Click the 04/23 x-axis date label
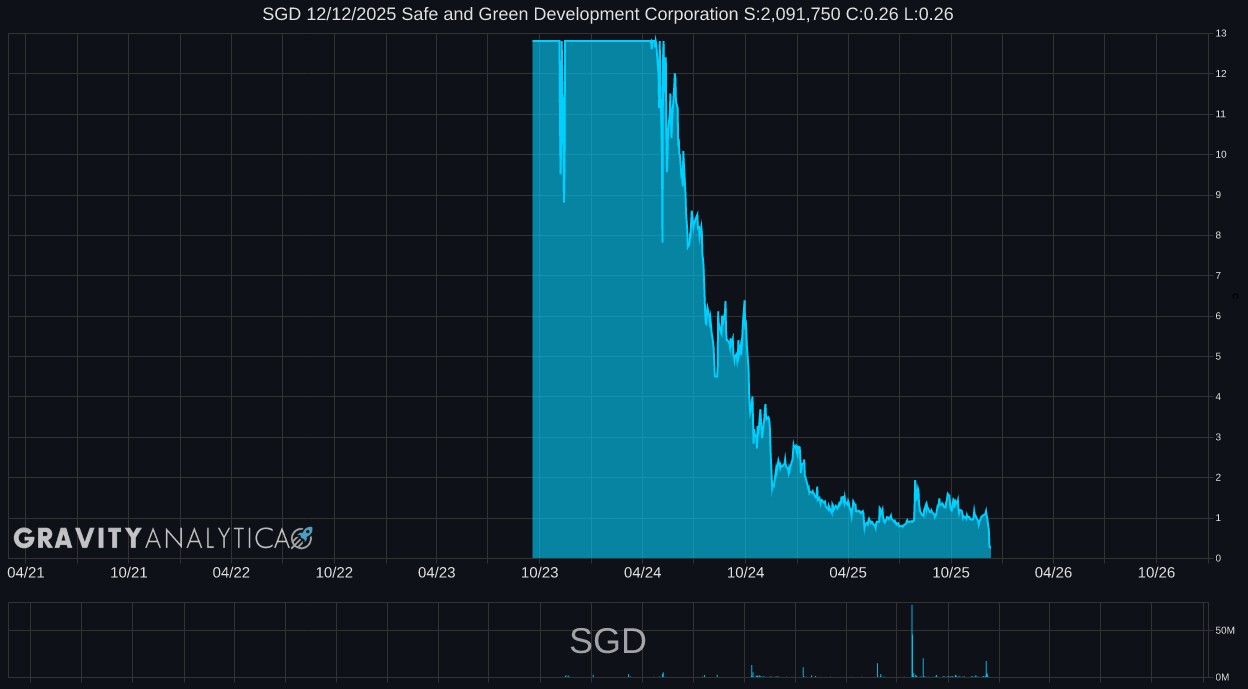This screenshot has height=689, width=1248. (437, 573)
